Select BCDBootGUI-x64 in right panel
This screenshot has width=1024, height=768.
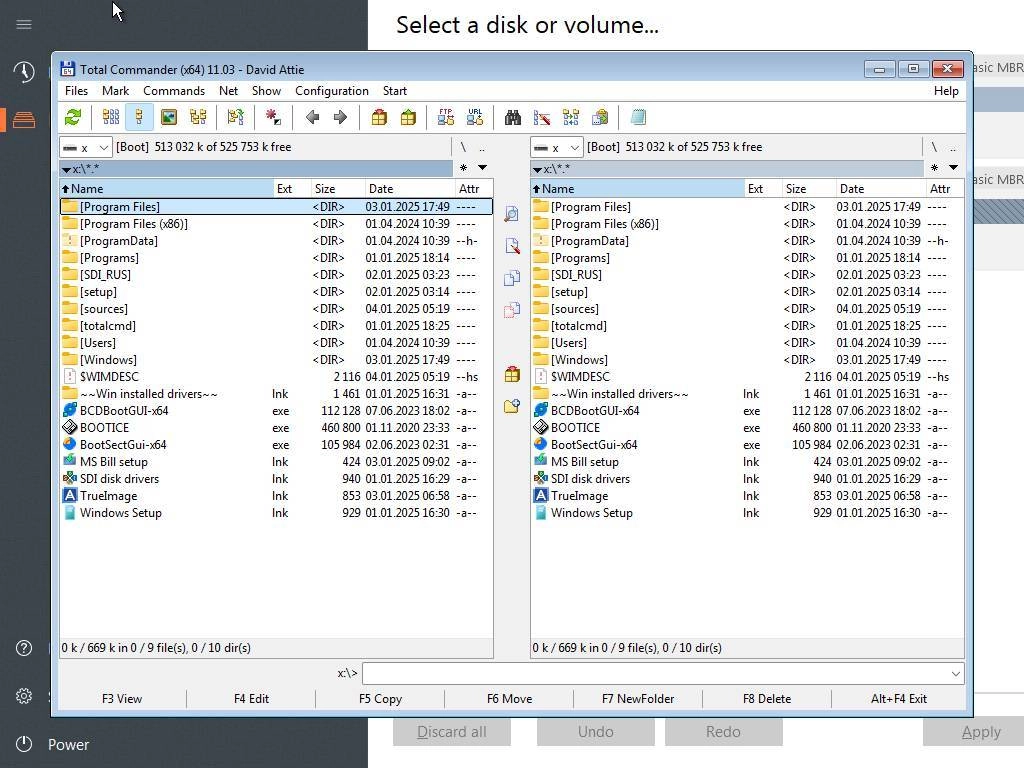(x=747, y=411)
